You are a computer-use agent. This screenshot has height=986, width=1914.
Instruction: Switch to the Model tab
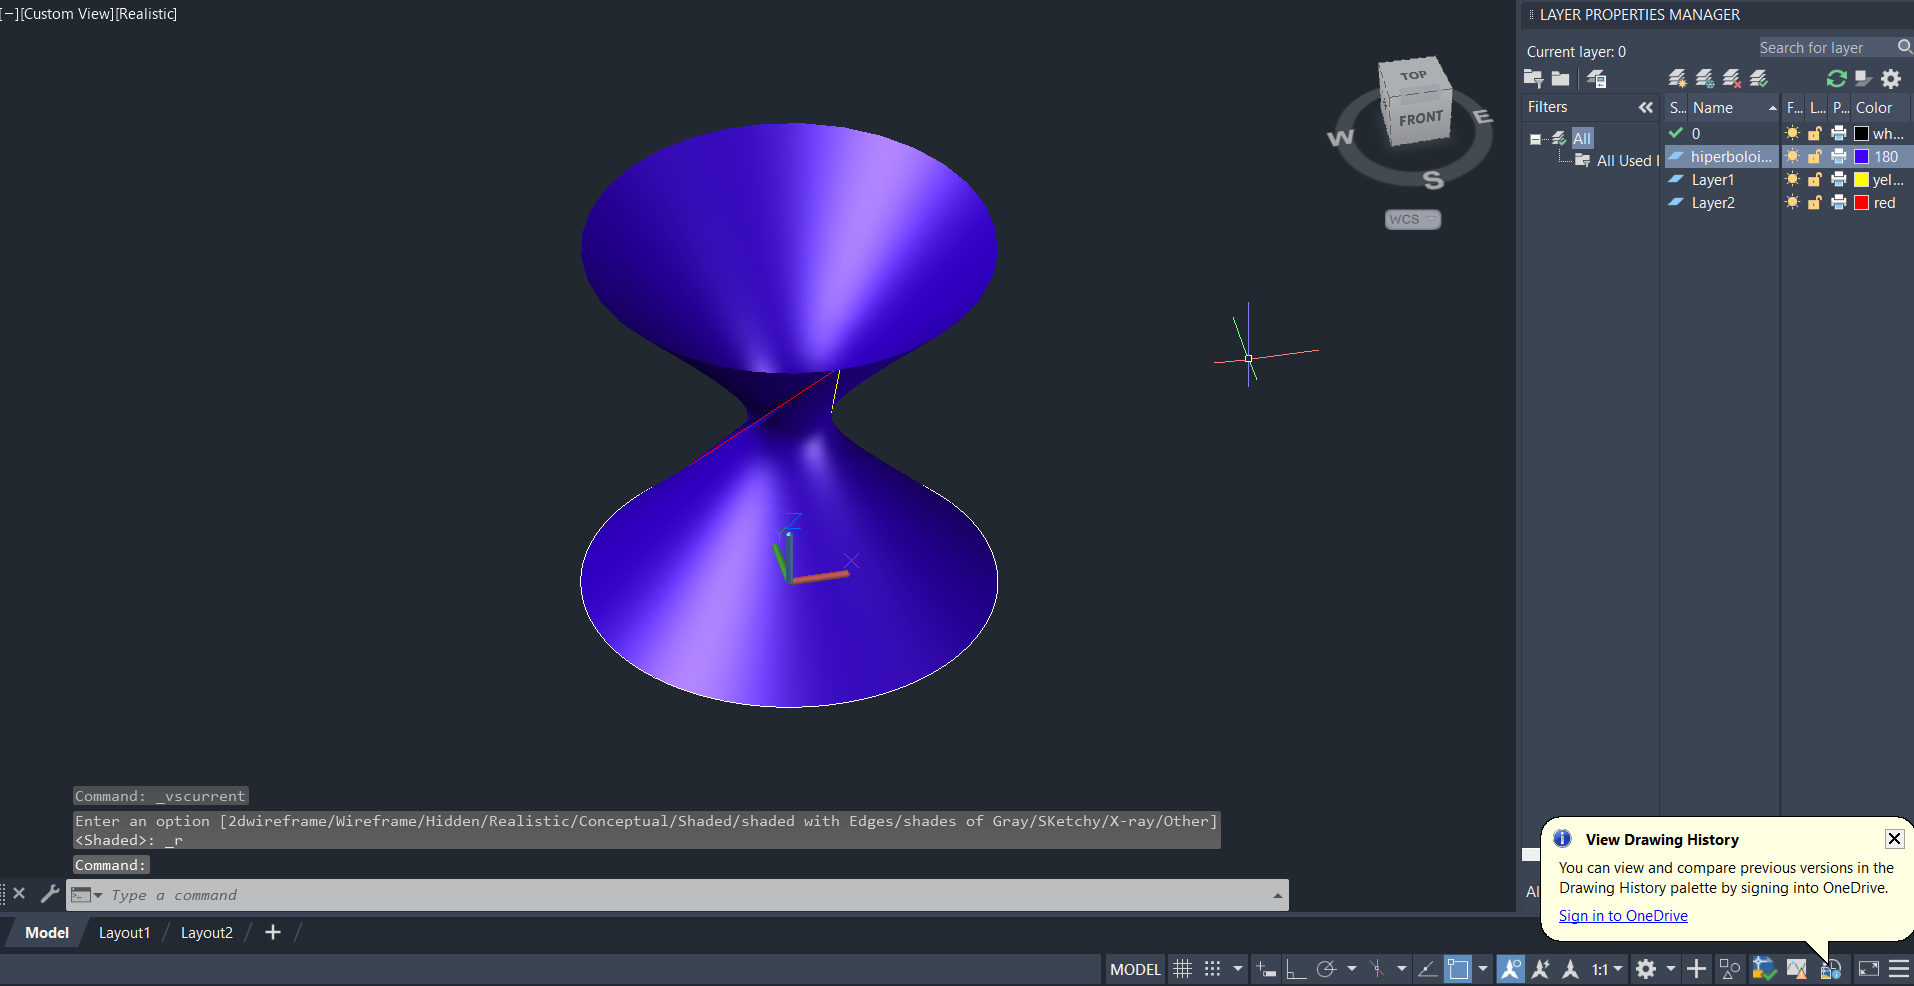[47, 932]
